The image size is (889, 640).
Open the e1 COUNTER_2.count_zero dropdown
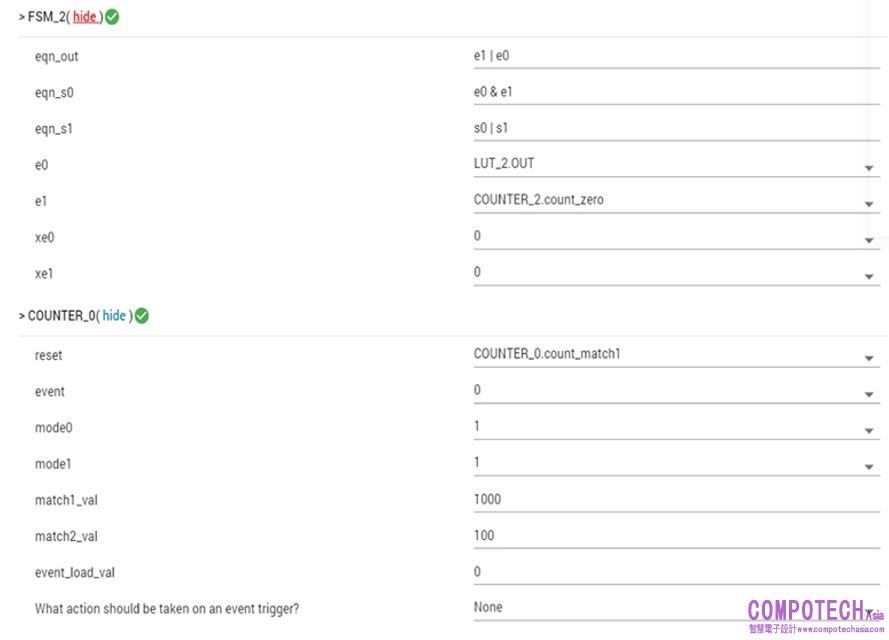pos(869,204)
